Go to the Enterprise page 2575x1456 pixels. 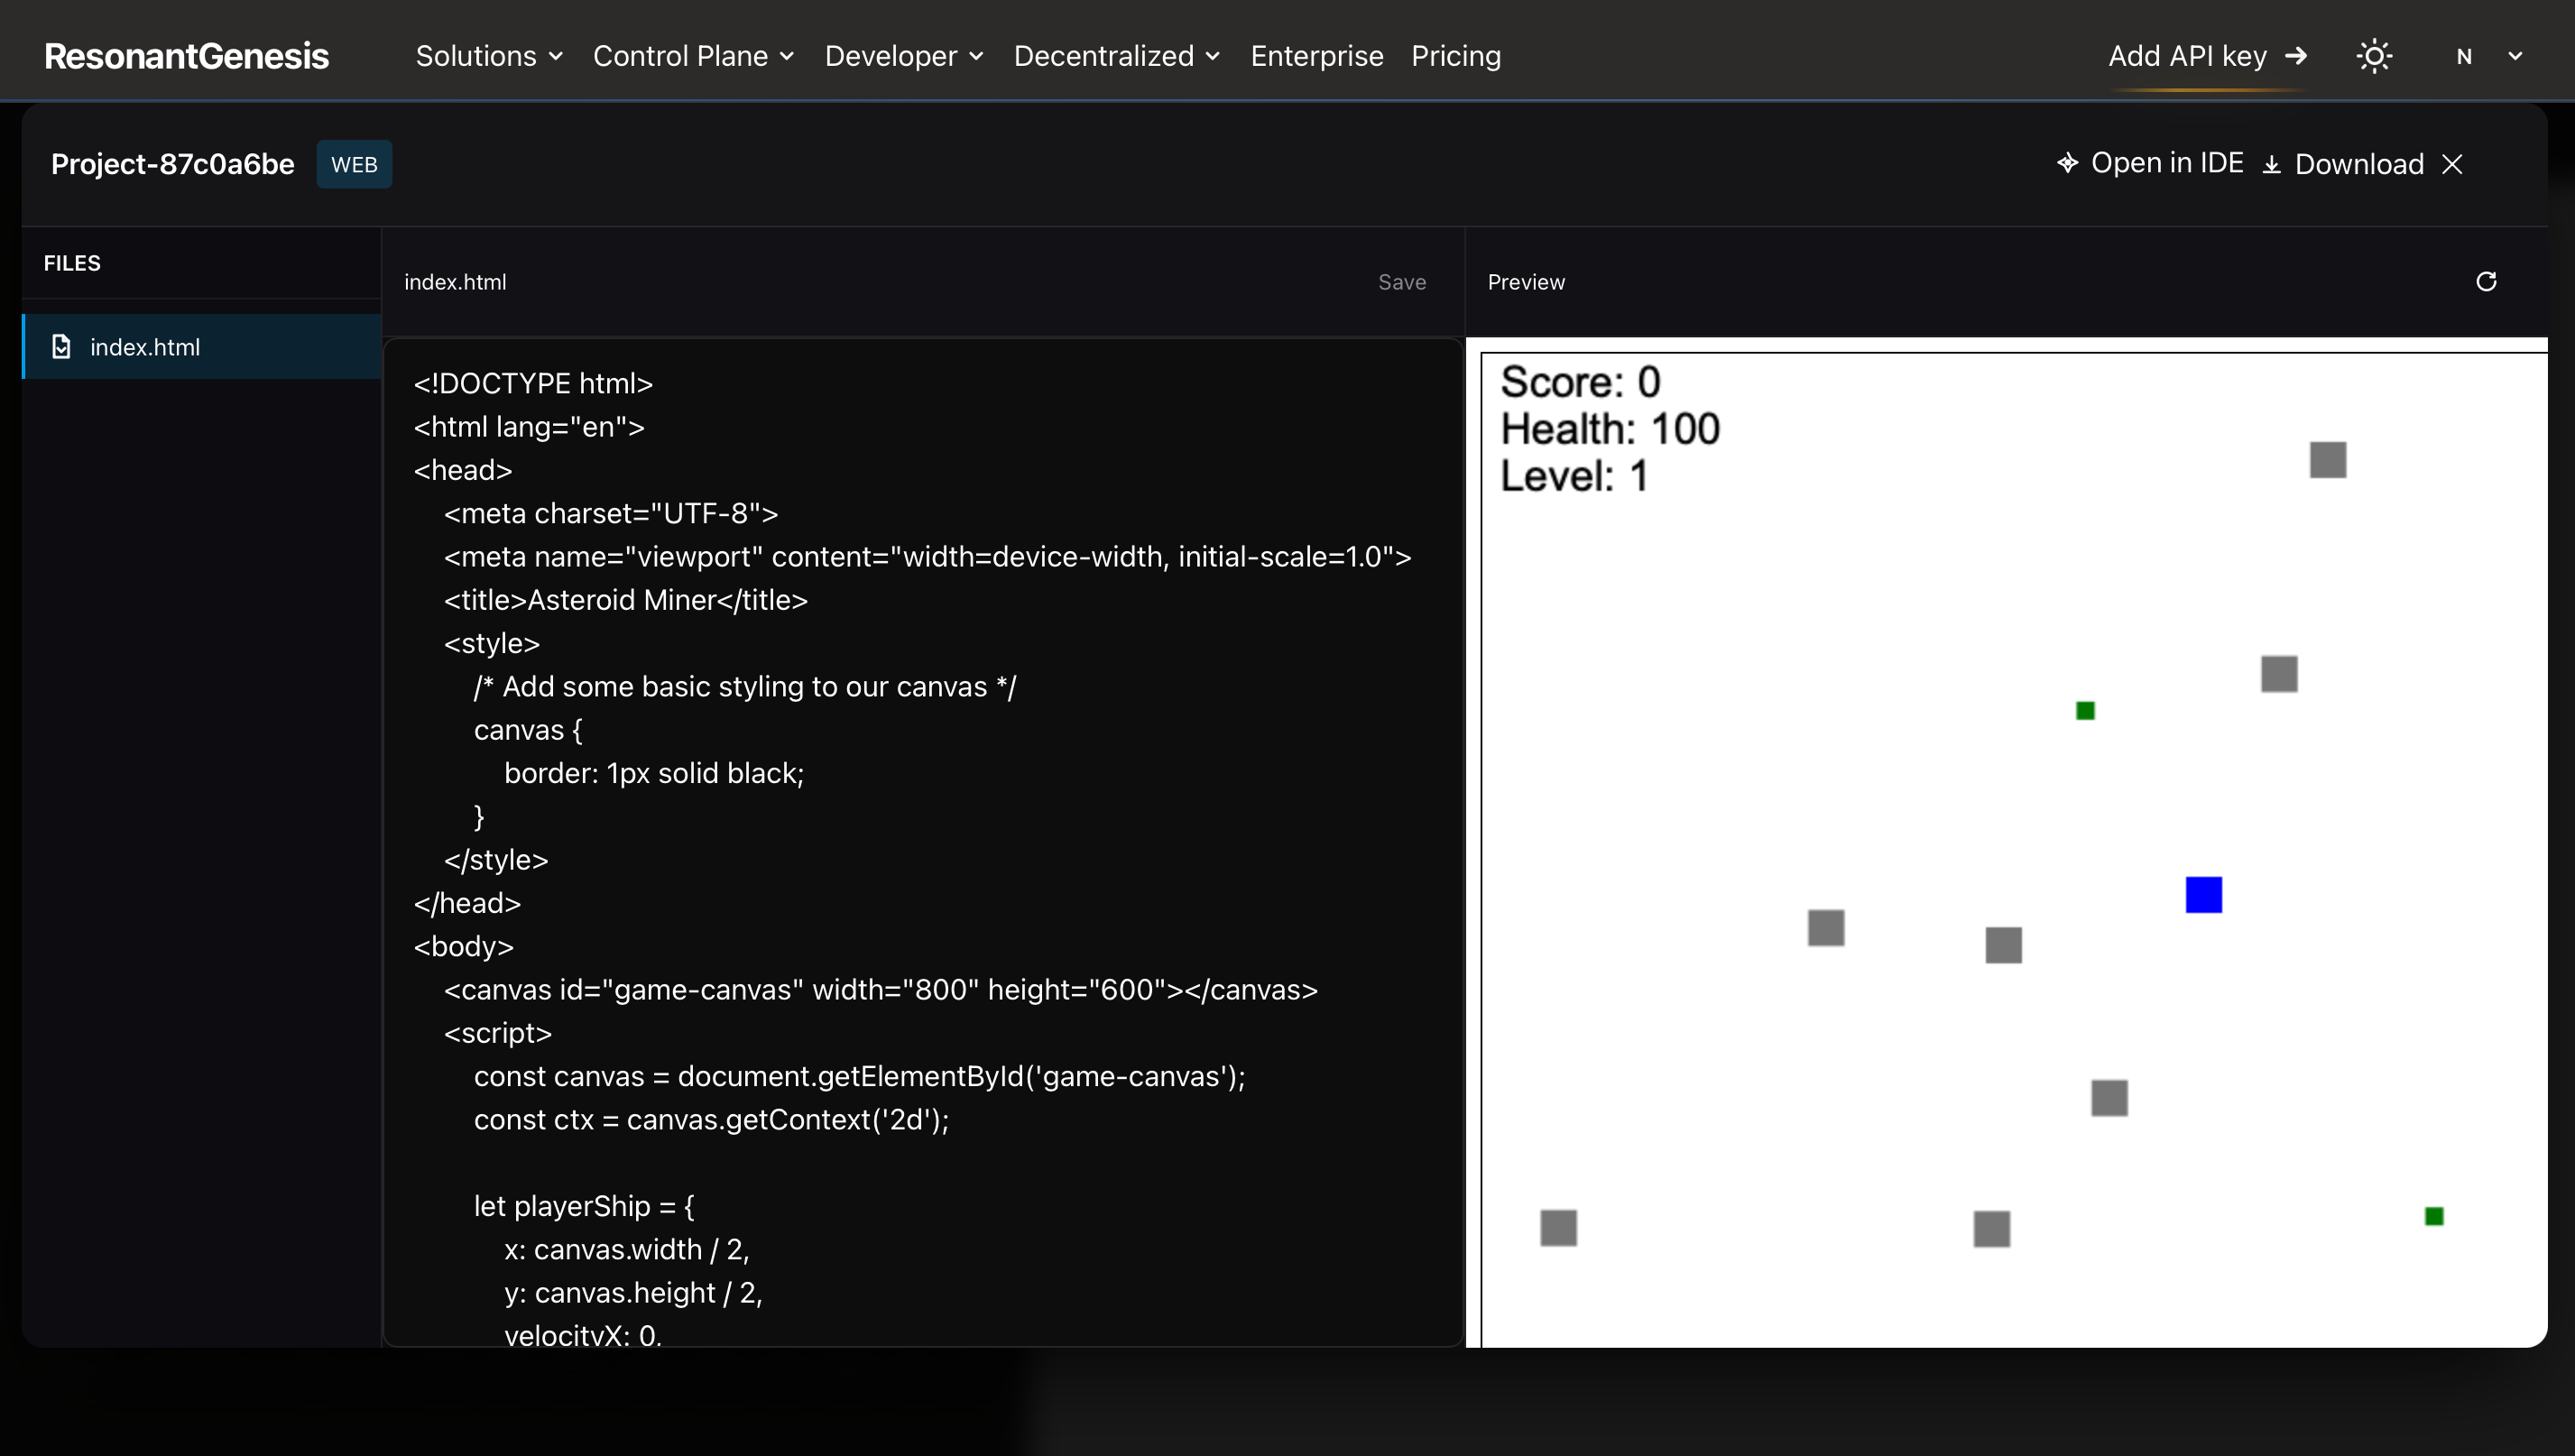coord(1316,56)
